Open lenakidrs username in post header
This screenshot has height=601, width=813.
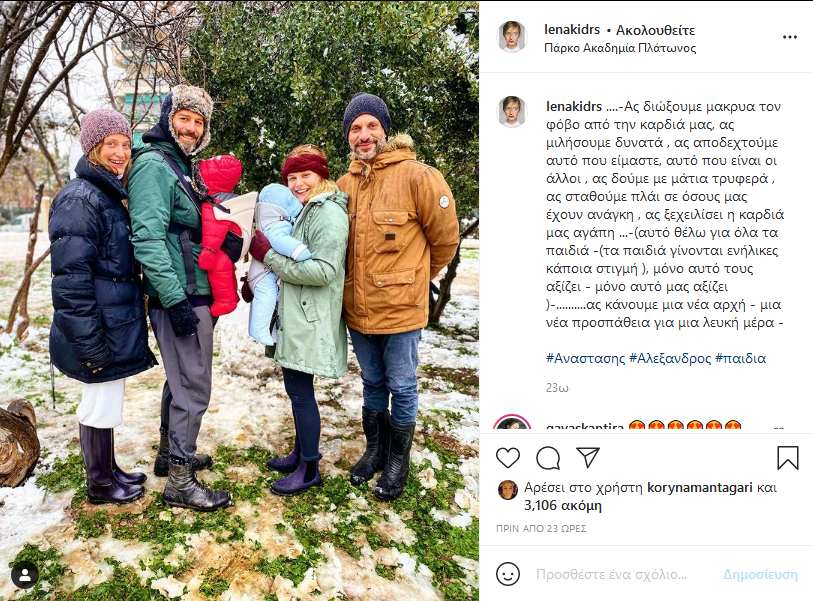(x=571, y=30)
